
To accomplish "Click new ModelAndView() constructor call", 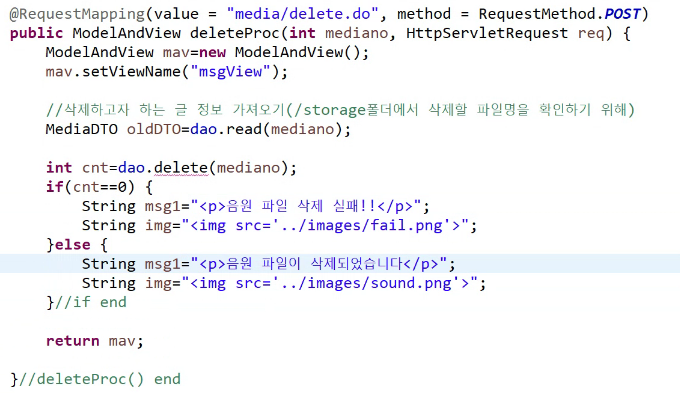I will pyautogui.click(x=284, y=52).
